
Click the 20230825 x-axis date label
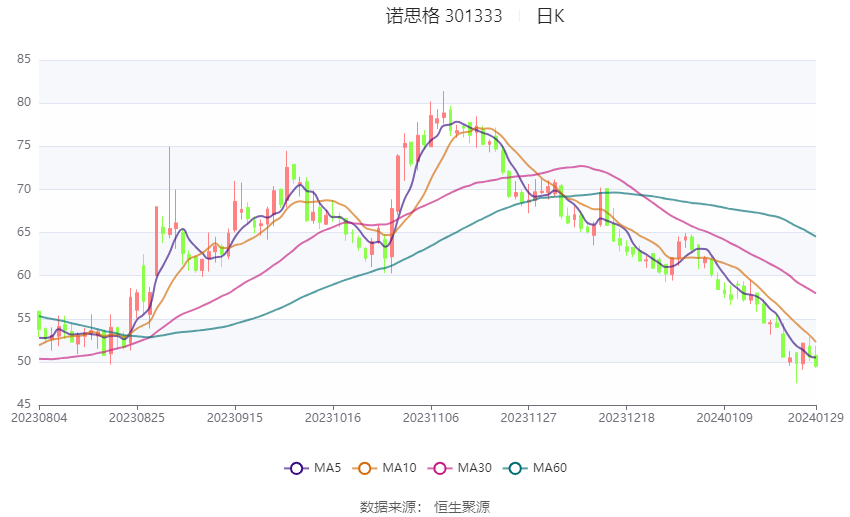137,418
